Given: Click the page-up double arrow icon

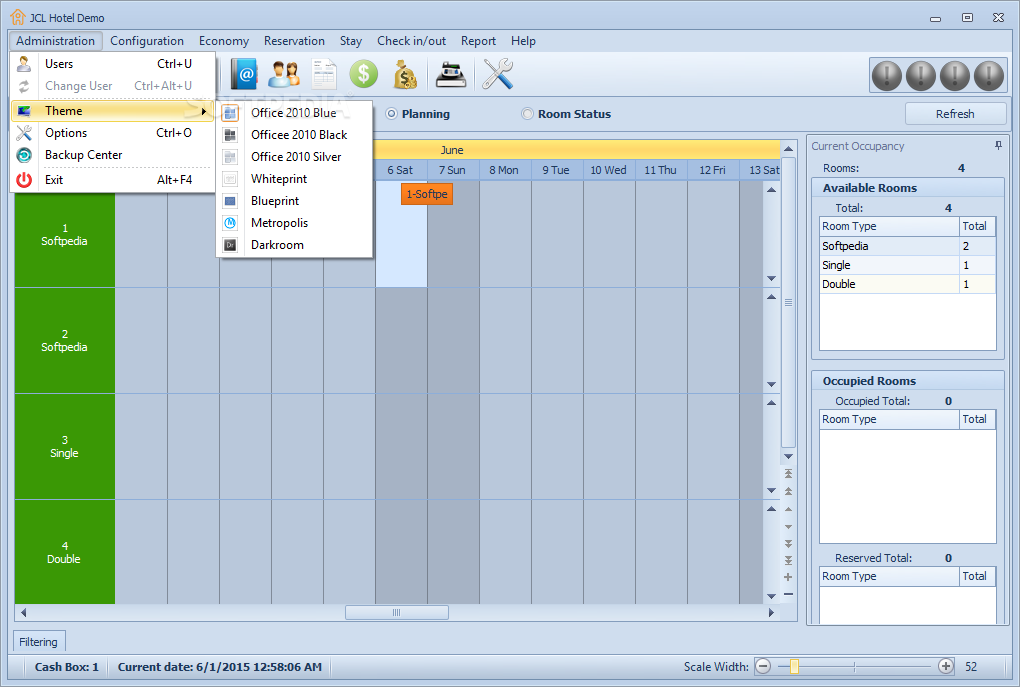Looking at the screenshot, I should [x=788, y=491].
